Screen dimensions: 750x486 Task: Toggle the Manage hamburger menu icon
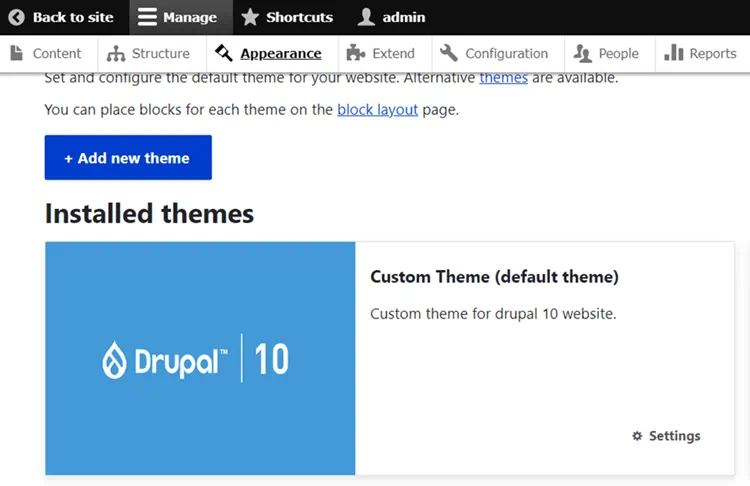tap(147, 17)
